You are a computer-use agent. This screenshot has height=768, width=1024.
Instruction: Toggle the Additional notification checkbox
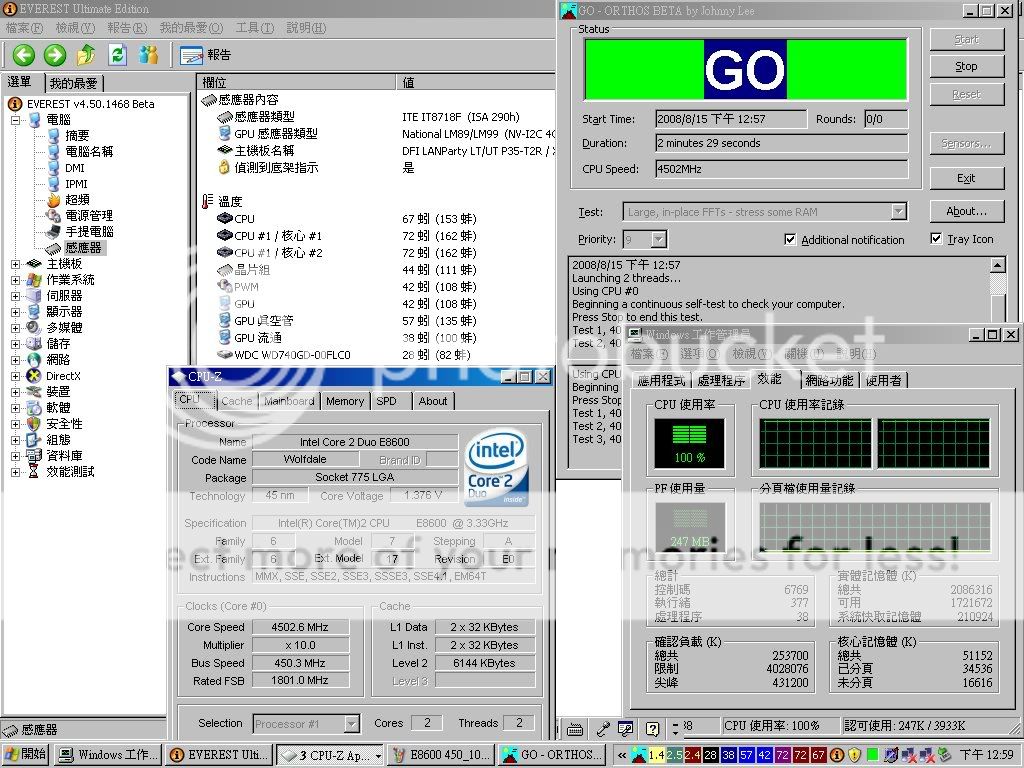click(790, 240)
